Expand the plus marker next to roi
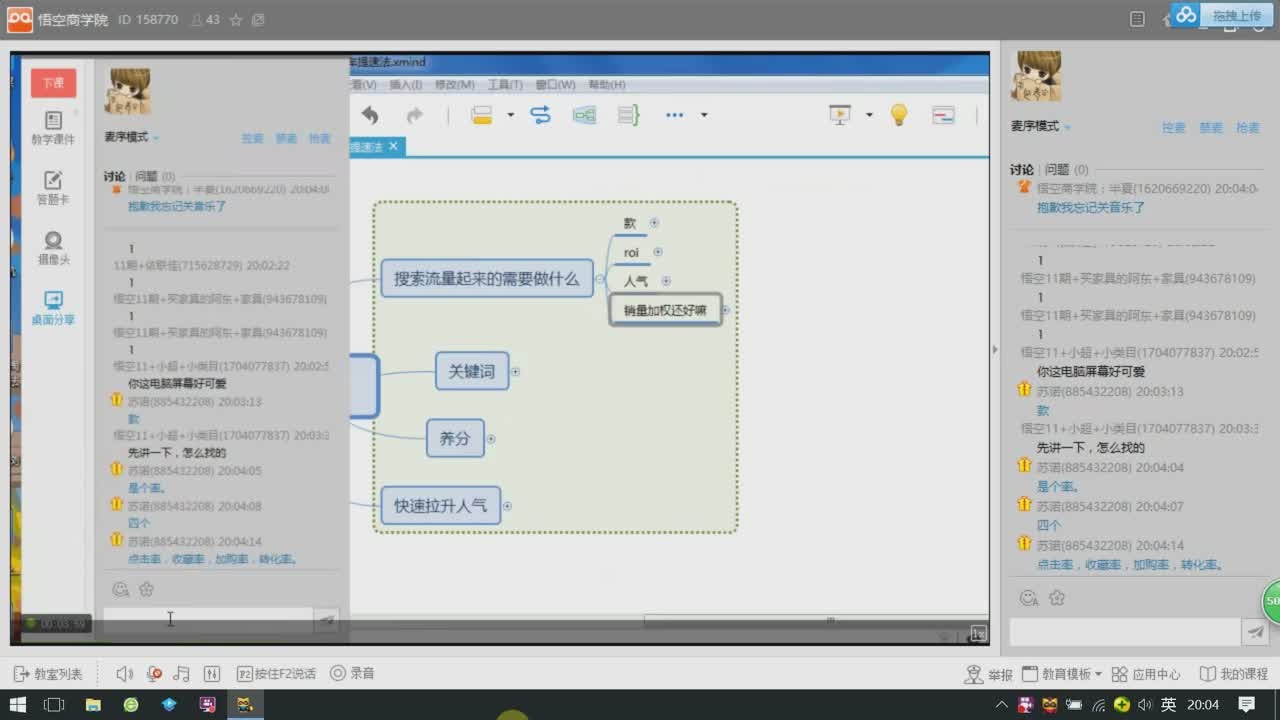This screenshot has height=720, width=1280. [658, 252]
